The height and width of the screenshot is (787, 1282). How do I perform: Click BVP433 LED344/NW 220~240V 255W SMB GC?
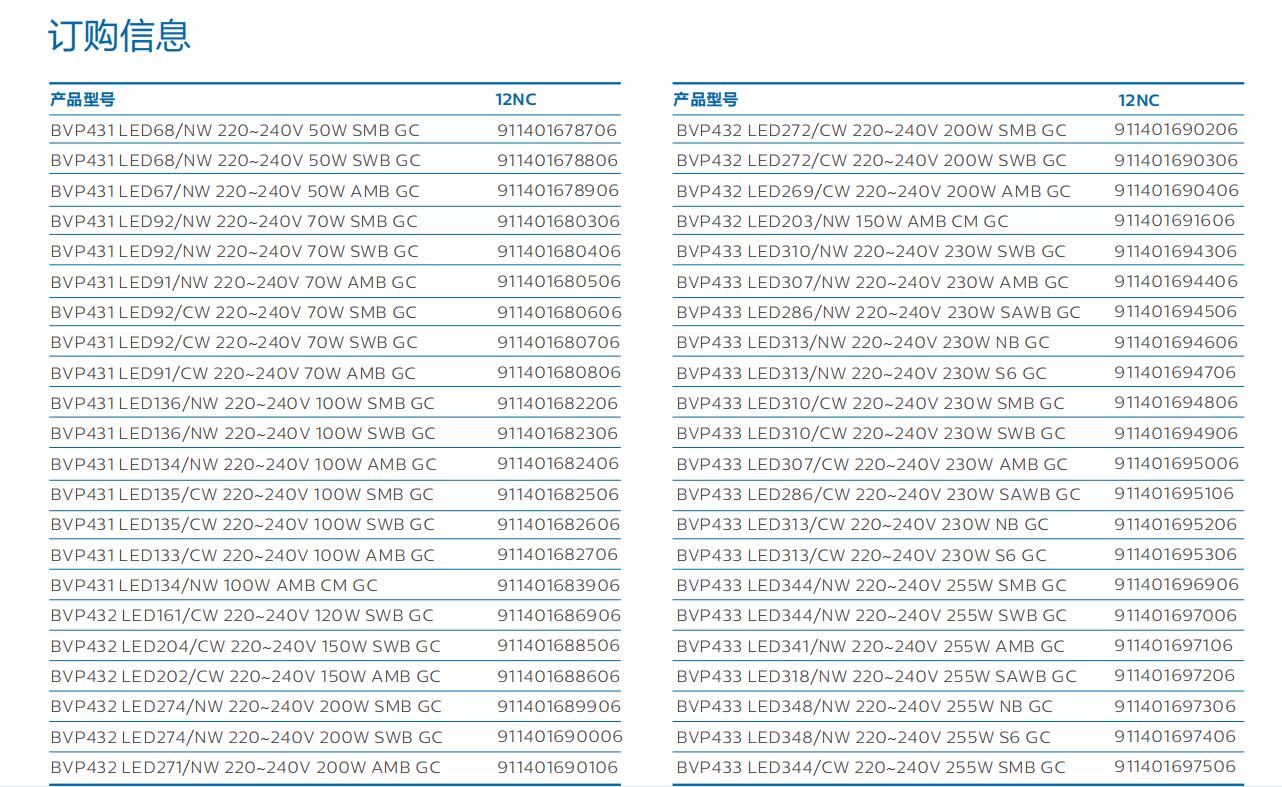click(871, 585)
